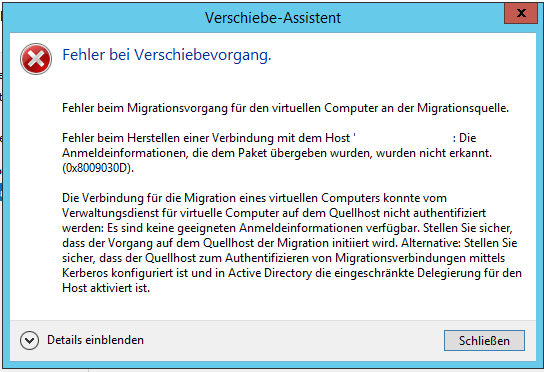Close the Verschiebe-Assistent dialog with X
The image size is (544, 372).
point(521,14)
